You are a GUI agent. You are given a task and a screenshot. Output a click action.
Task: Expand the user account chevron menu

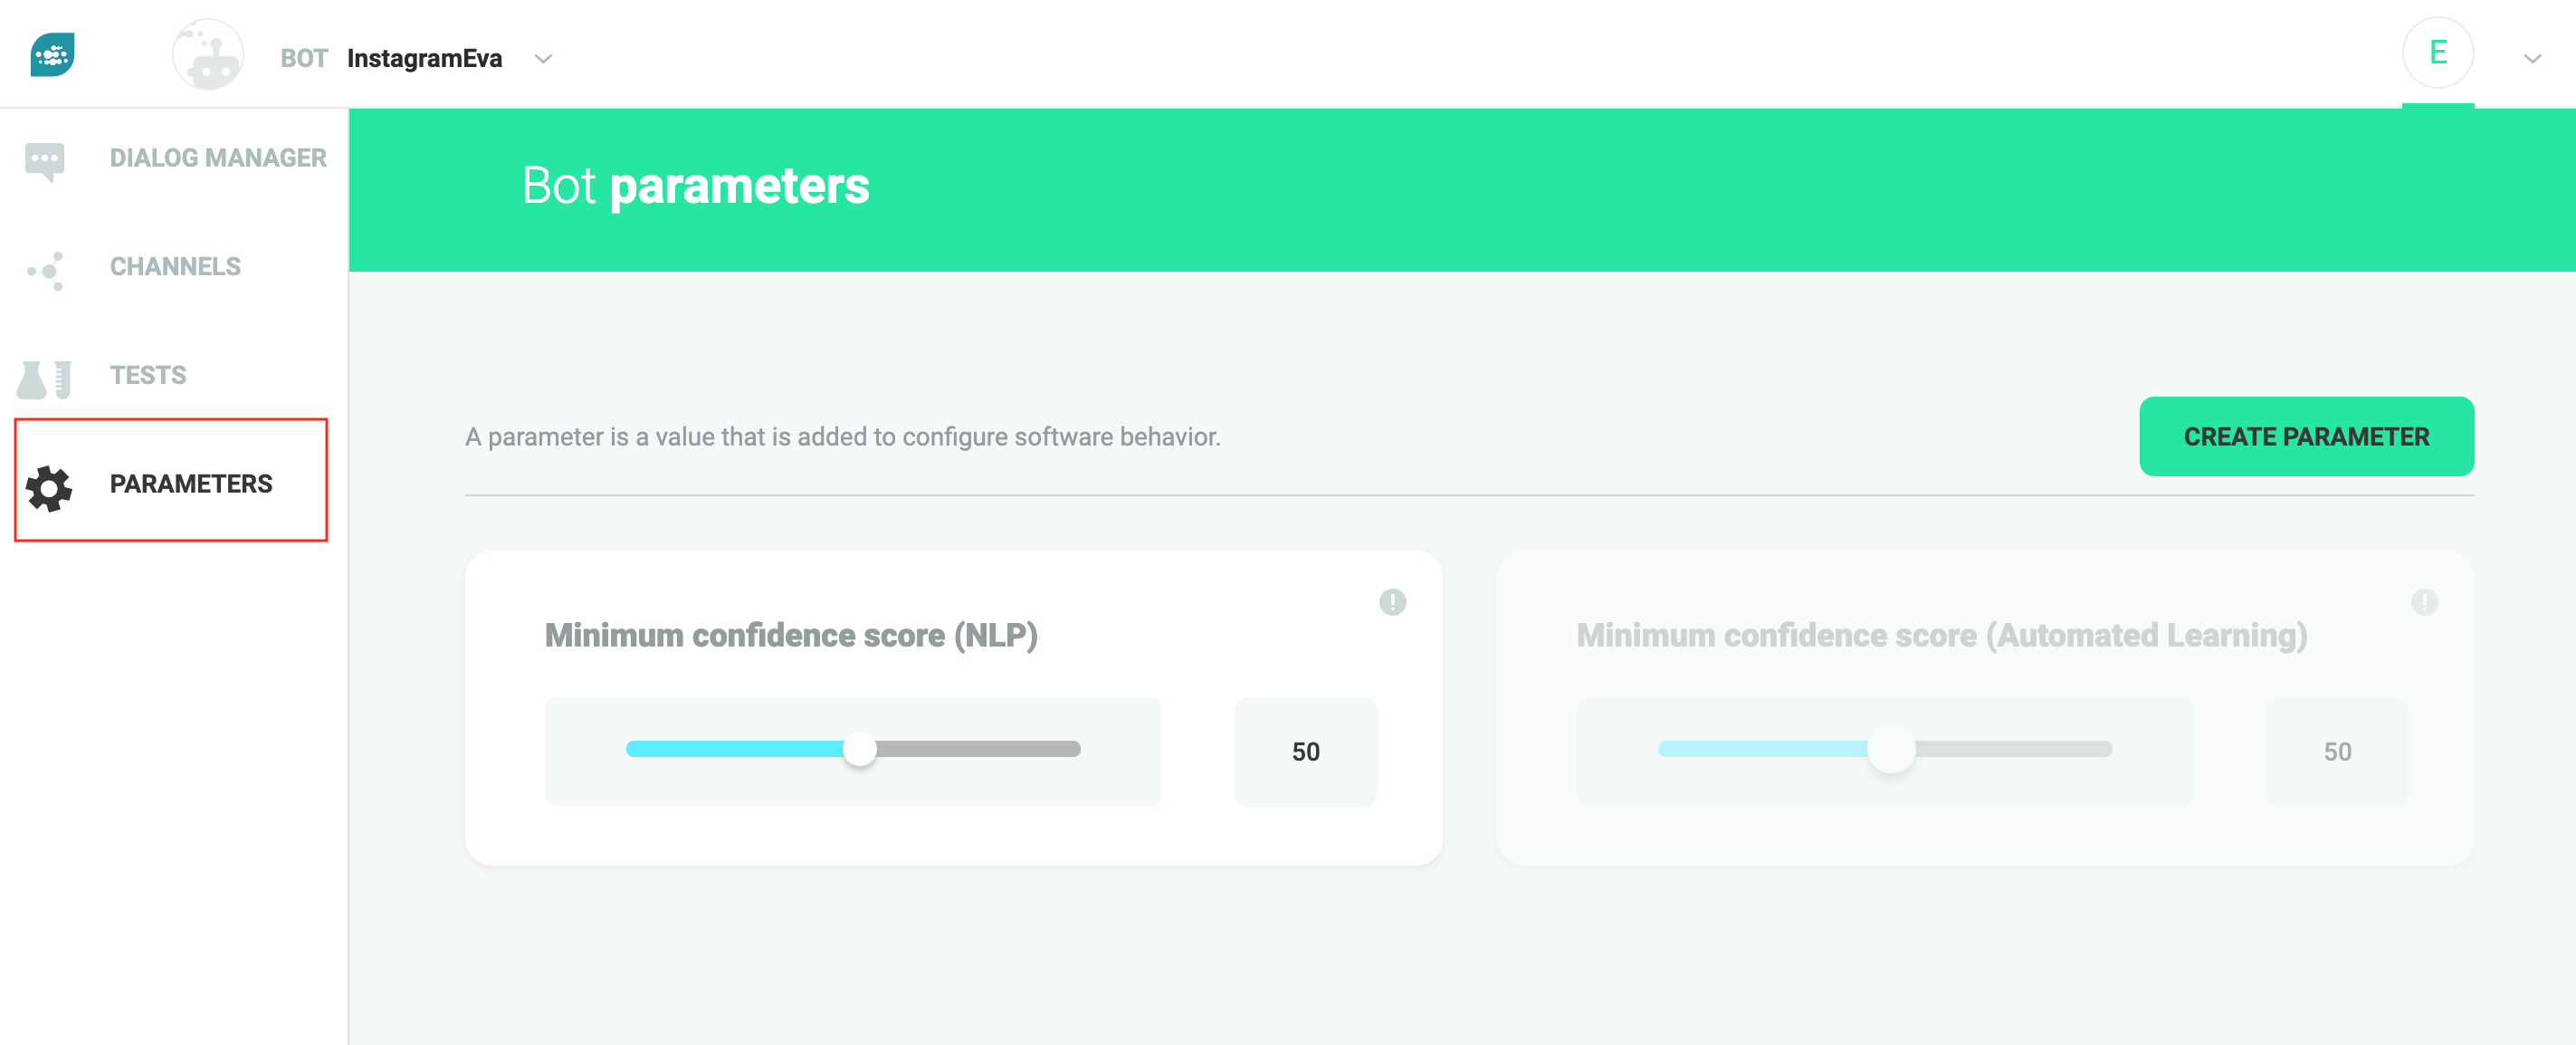click(2532, 59)
